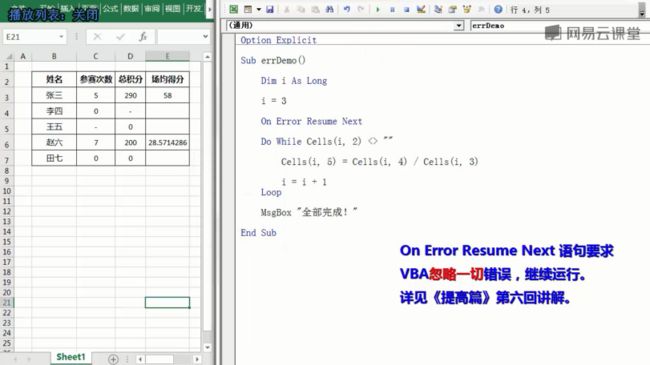The width and height of the screenshot is (650, 365).
Task: Select column D header
Action: coord(130,56)
